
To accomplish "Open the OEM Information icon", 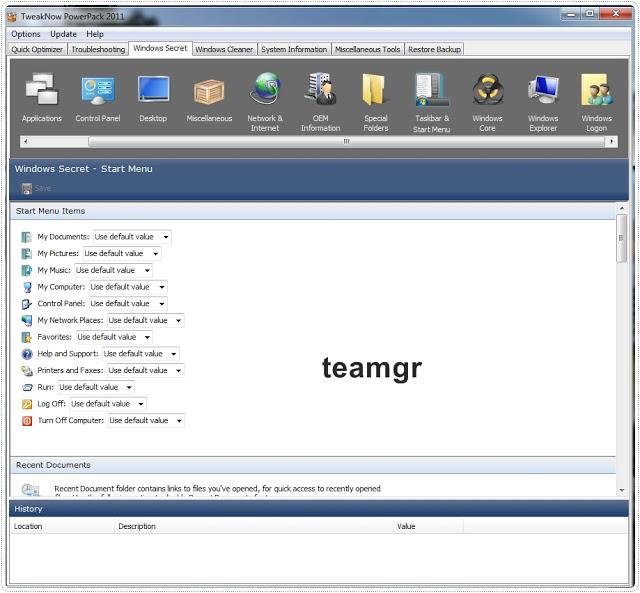I will (320, 89).
